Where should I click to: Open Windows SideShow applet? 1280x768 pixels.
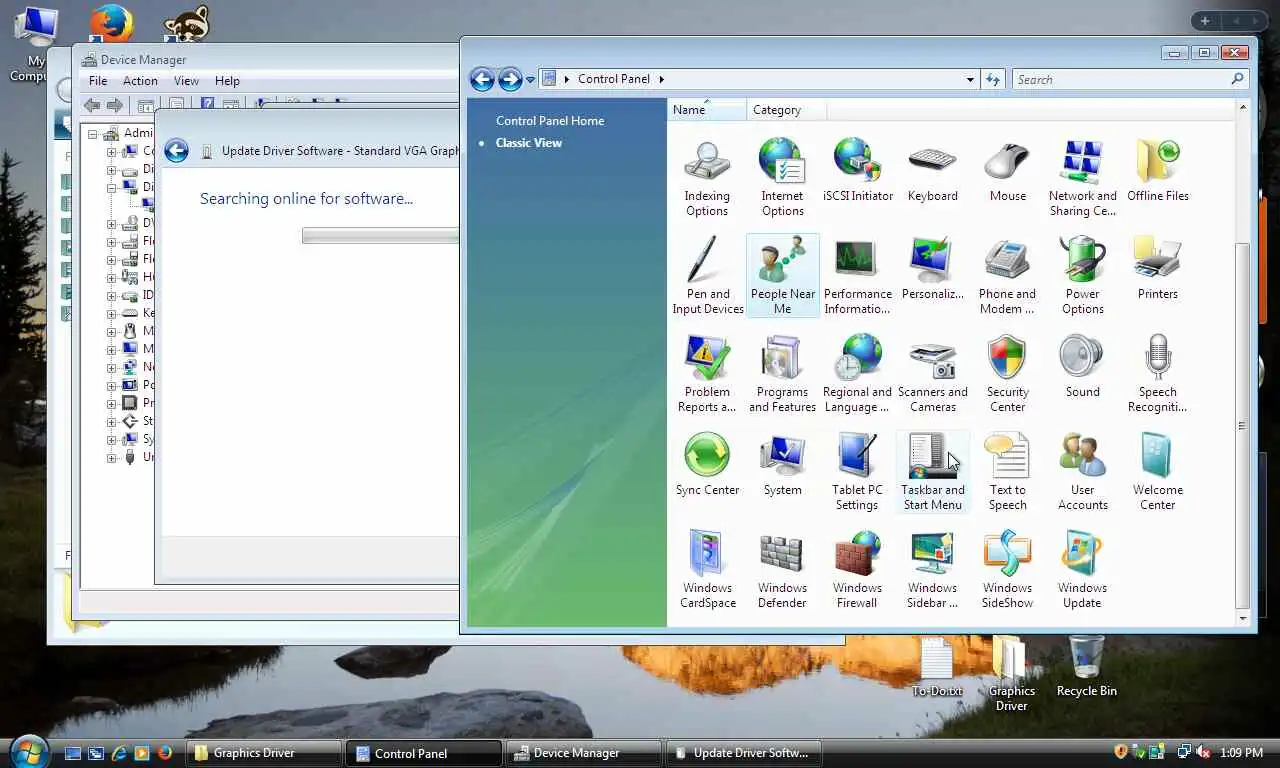pos(1007,570)
